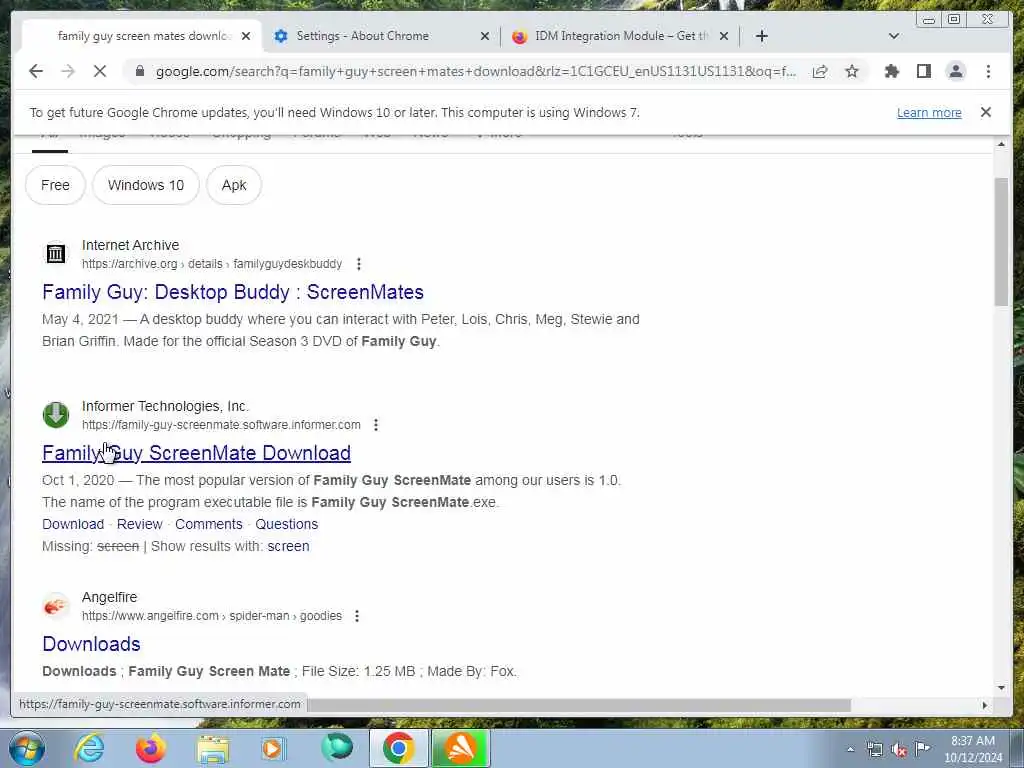The height and width of the screenshot is (768, 1024).
Task: Close the IDM Integration Module tab
Action: point(724,36)
